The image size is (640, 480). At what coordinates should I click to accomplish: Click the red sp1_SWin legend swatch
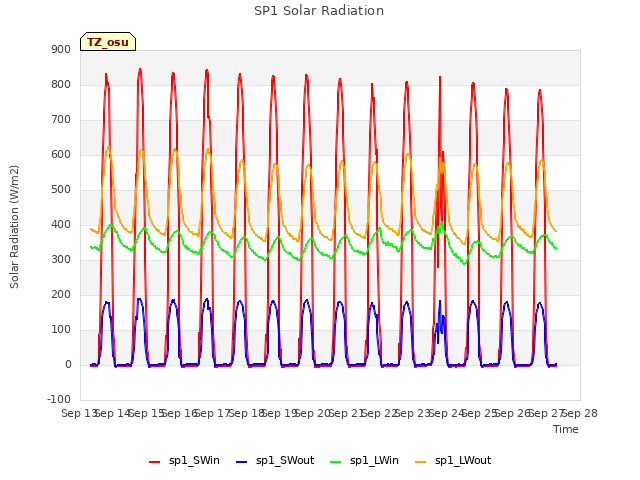tap(155, 462)
